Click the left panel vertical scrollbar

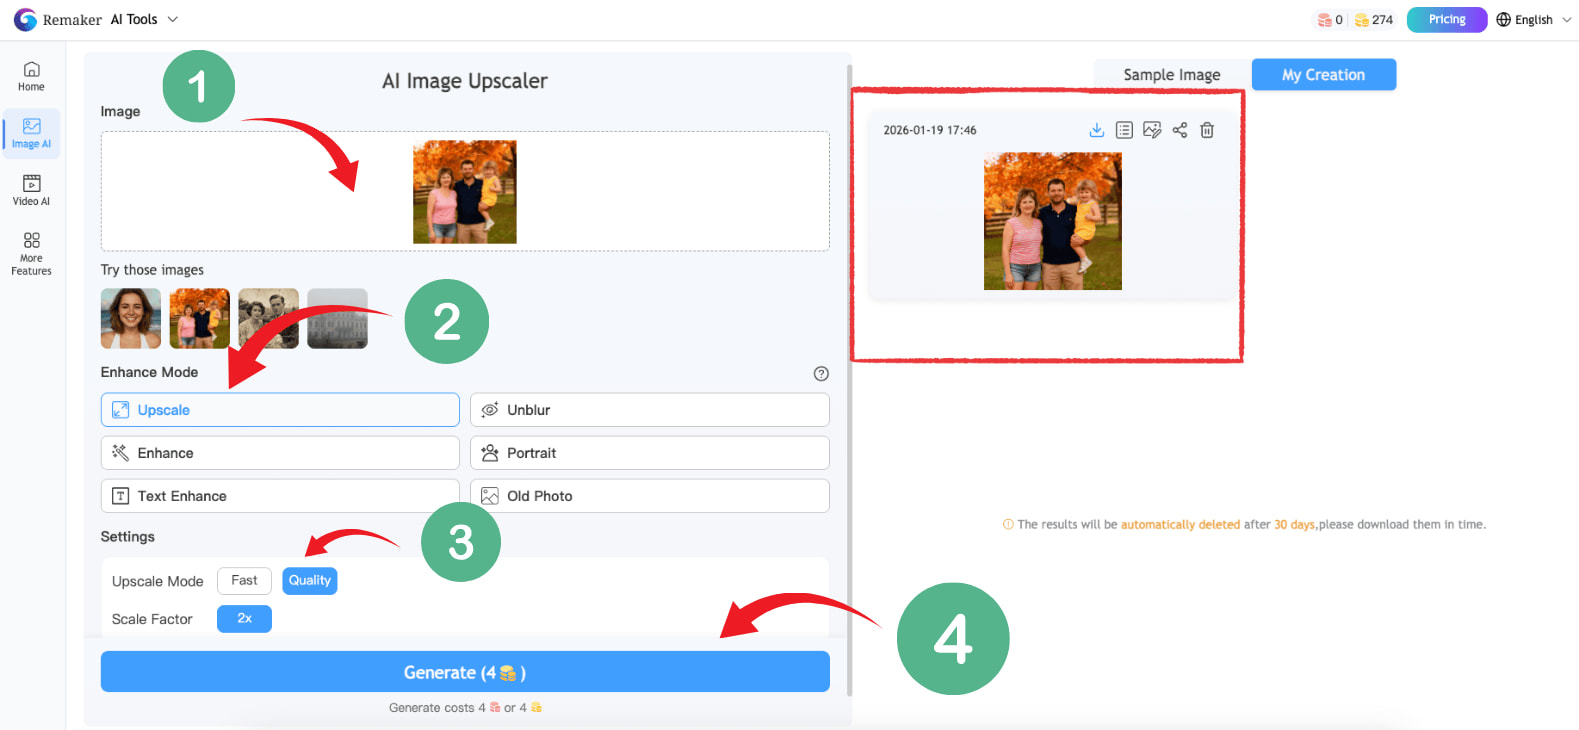click(x=850, y=380)
